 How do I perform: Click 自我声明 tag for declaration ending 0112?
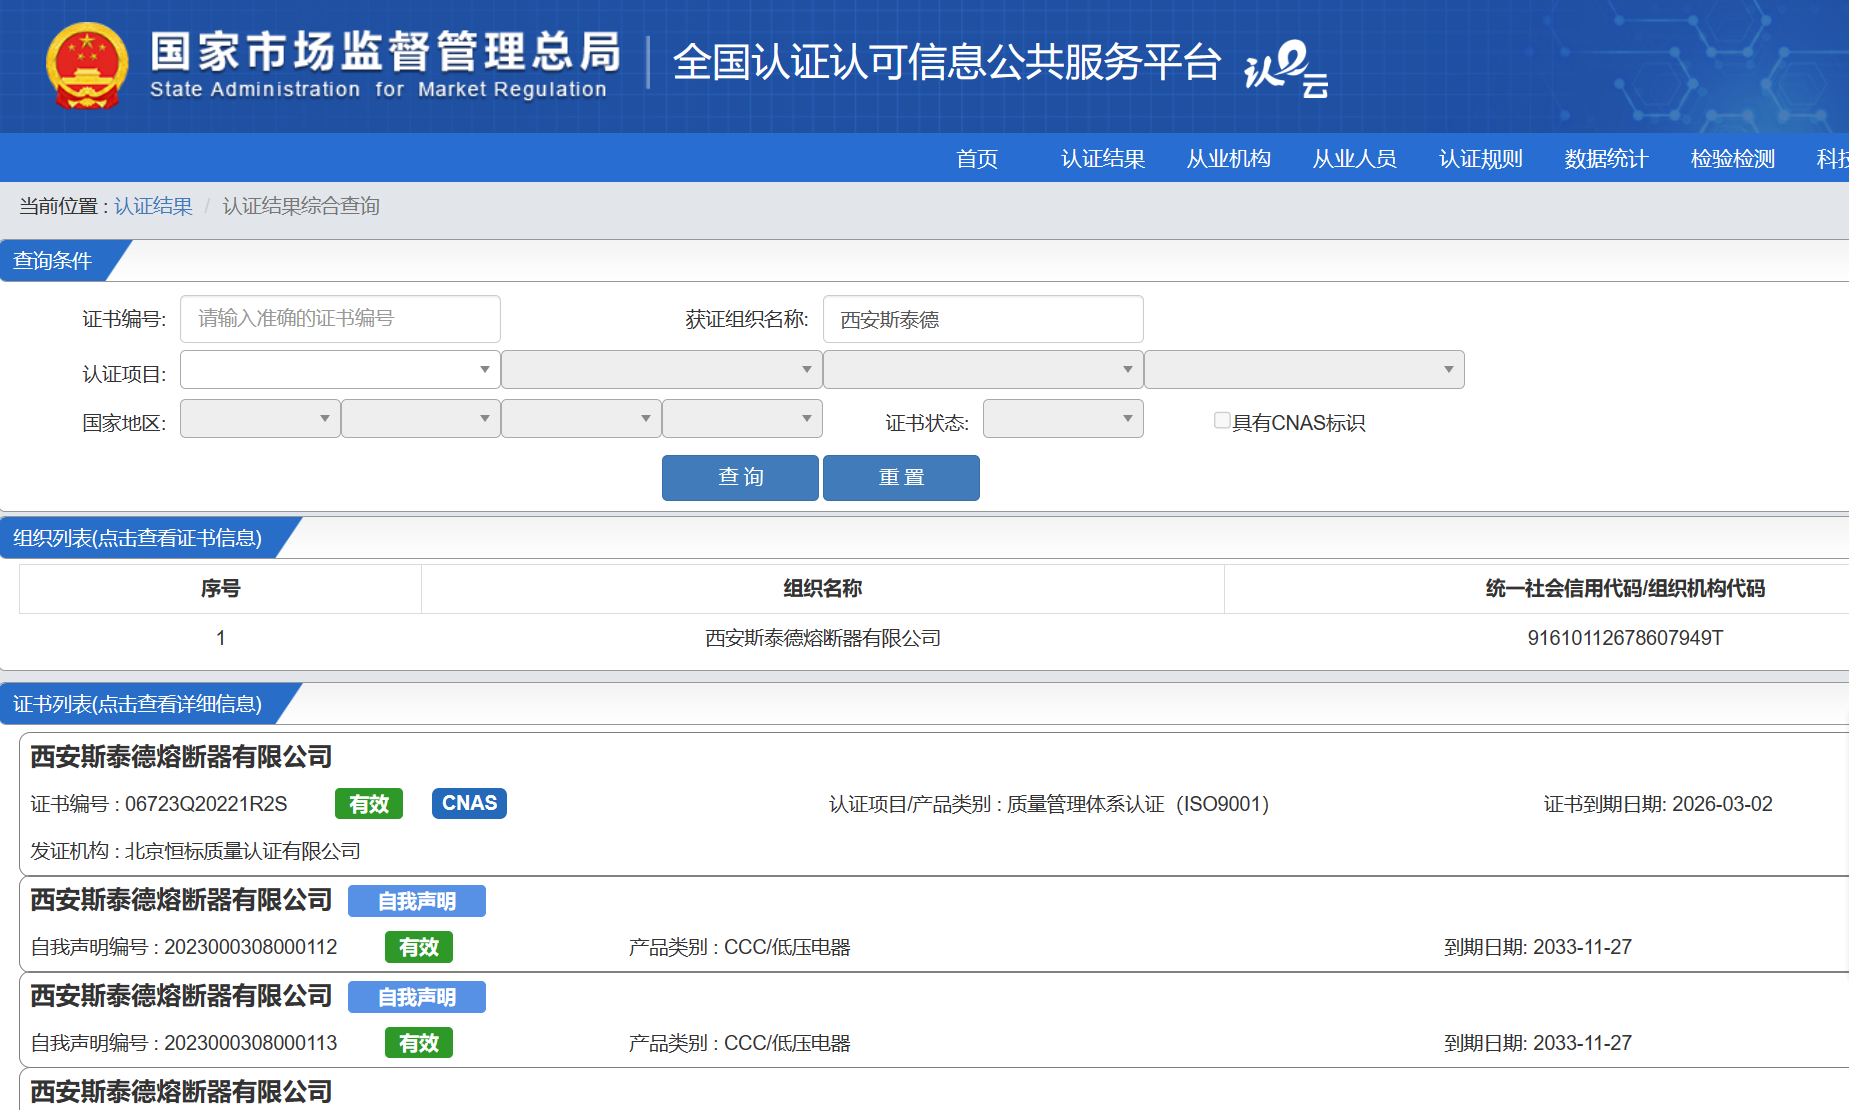[x=417, y=901]
